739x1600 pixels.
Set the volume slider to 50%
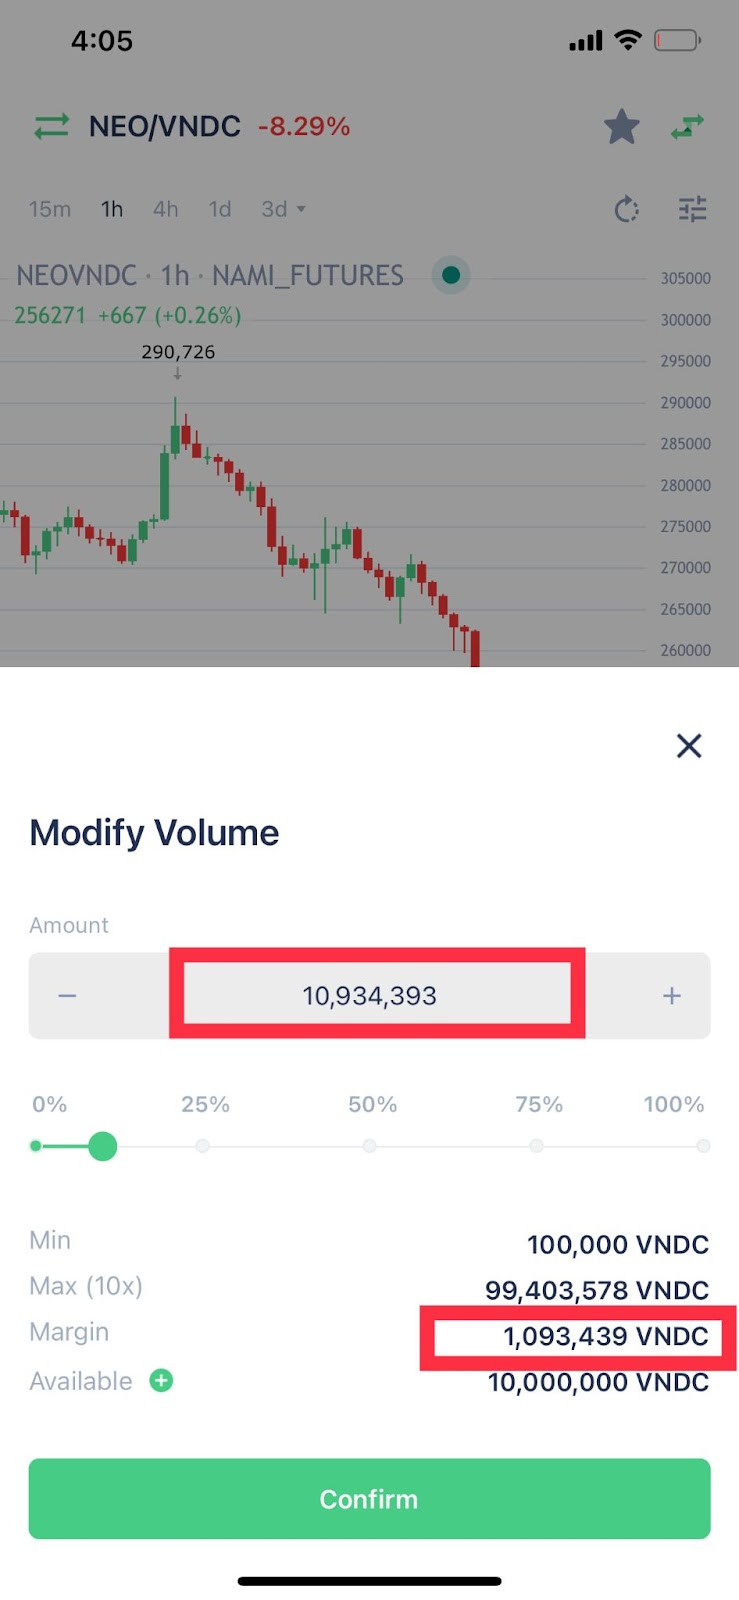[370, 1146]
